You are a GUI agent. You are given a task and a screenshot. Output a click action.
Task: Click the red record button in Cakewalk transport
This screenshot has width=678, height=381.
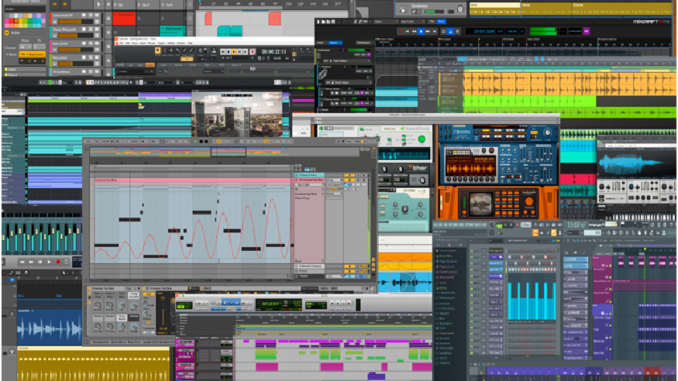[x=252, y=52]
